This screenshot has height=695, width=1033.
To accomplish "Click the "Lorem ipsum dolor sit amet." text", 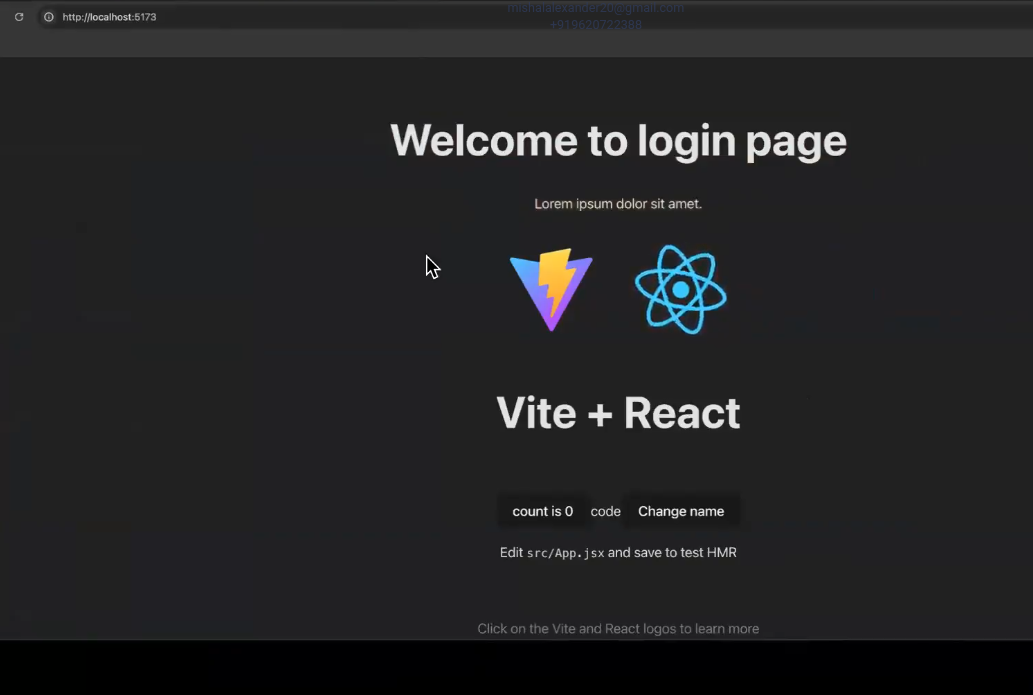I will pyautogui.click(x=618, y=204).
